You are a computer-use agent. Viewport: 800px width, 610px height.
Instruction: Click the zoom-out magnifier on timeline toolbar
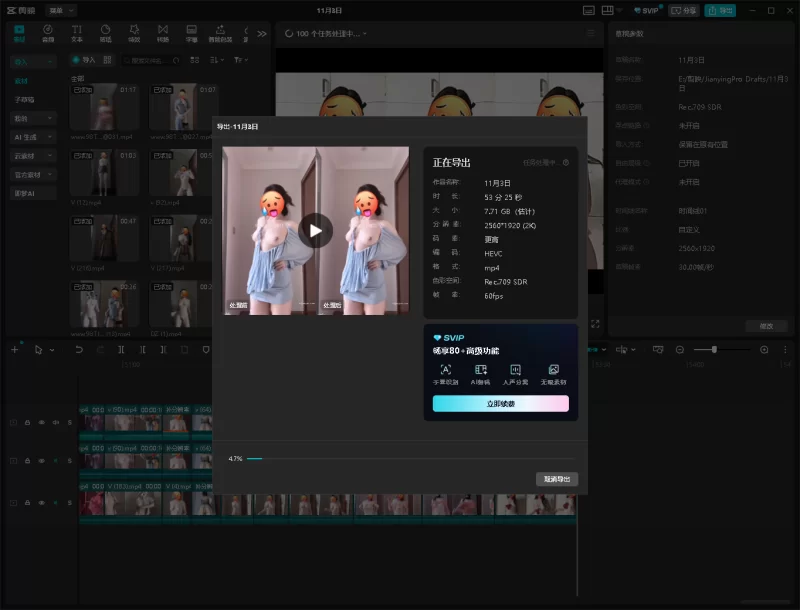coord(680,350)
